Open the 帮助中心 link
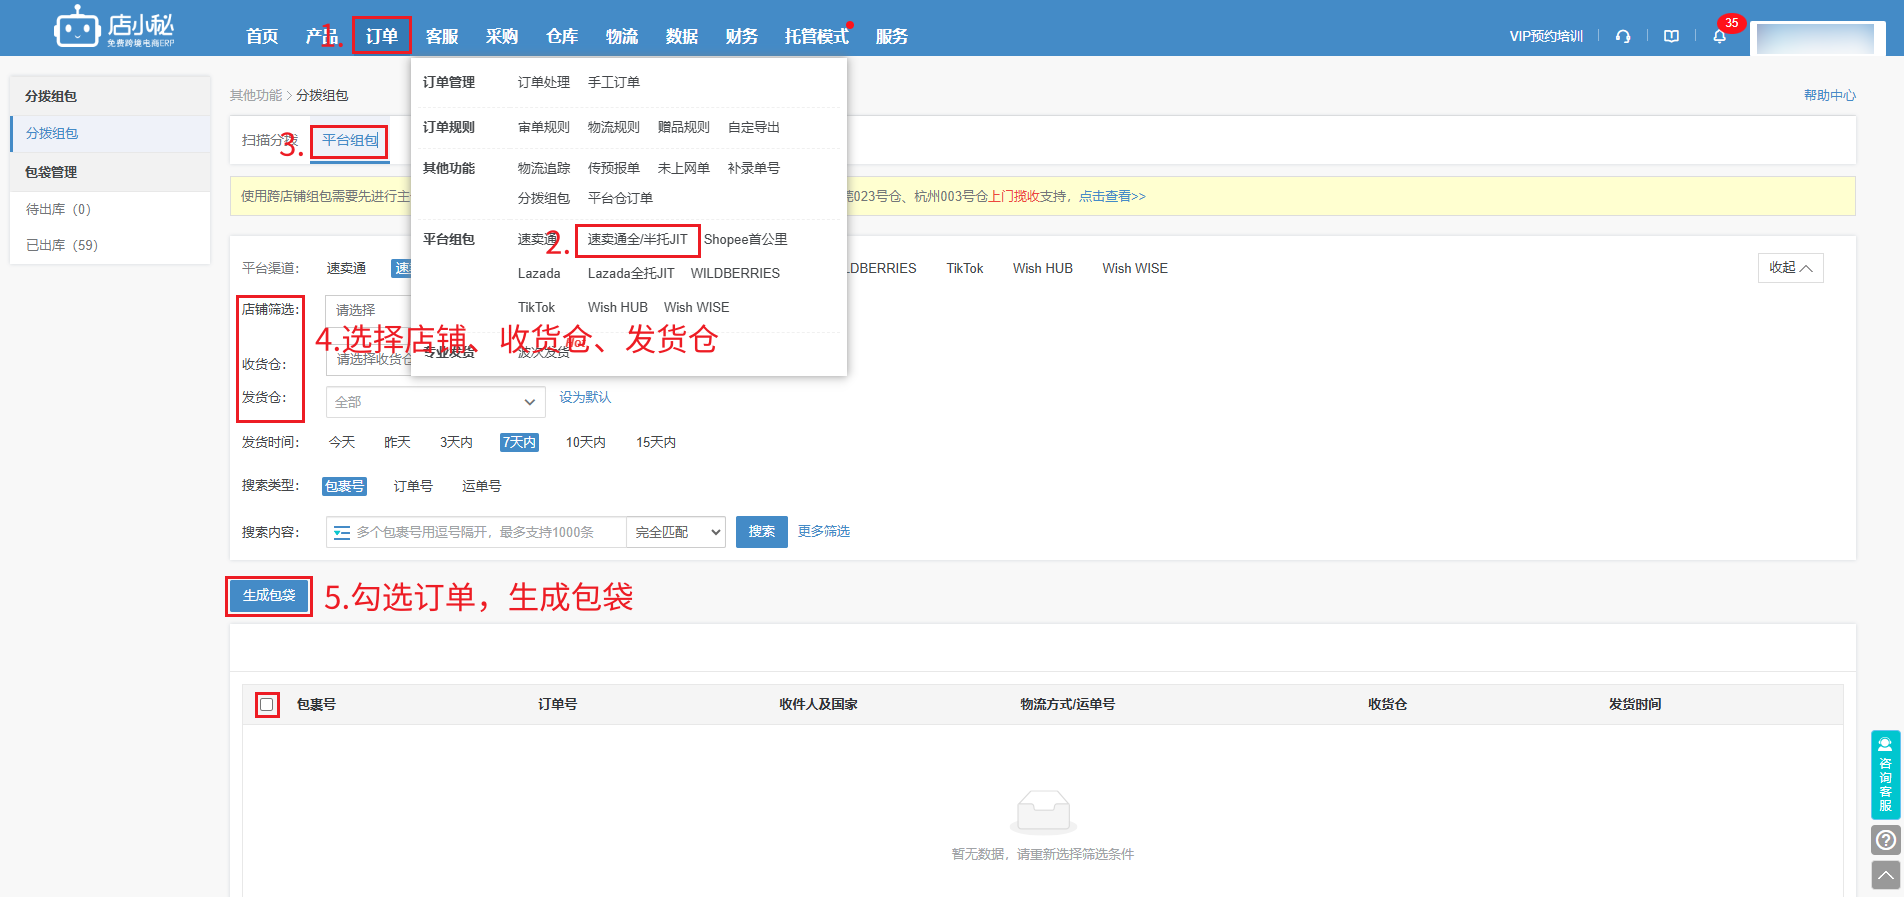 coord(1830,96)
